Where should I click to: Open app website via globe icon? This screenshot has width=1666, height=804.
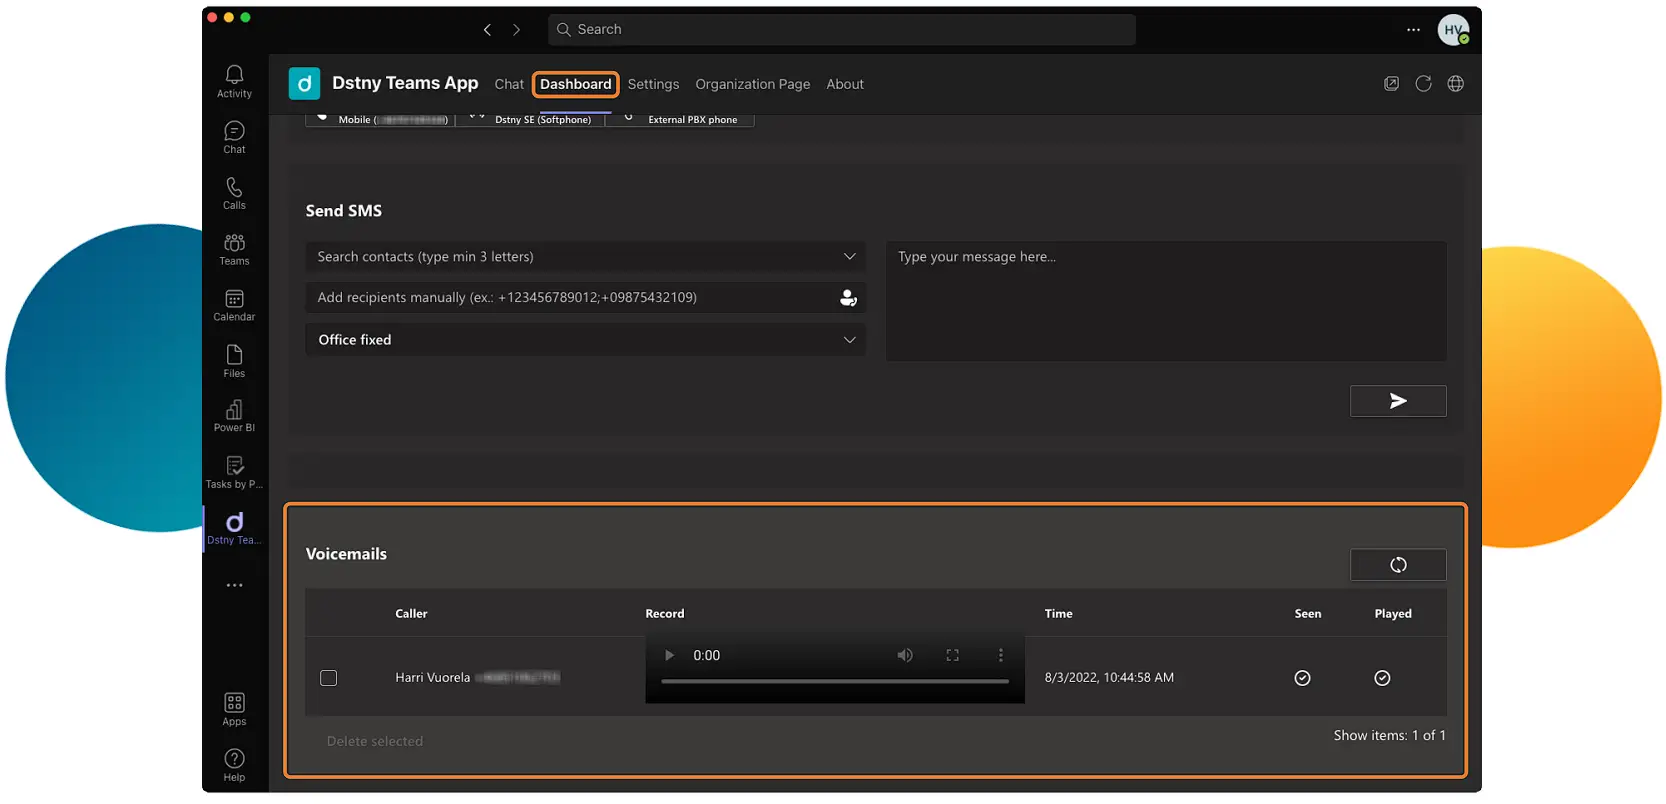1455,84
